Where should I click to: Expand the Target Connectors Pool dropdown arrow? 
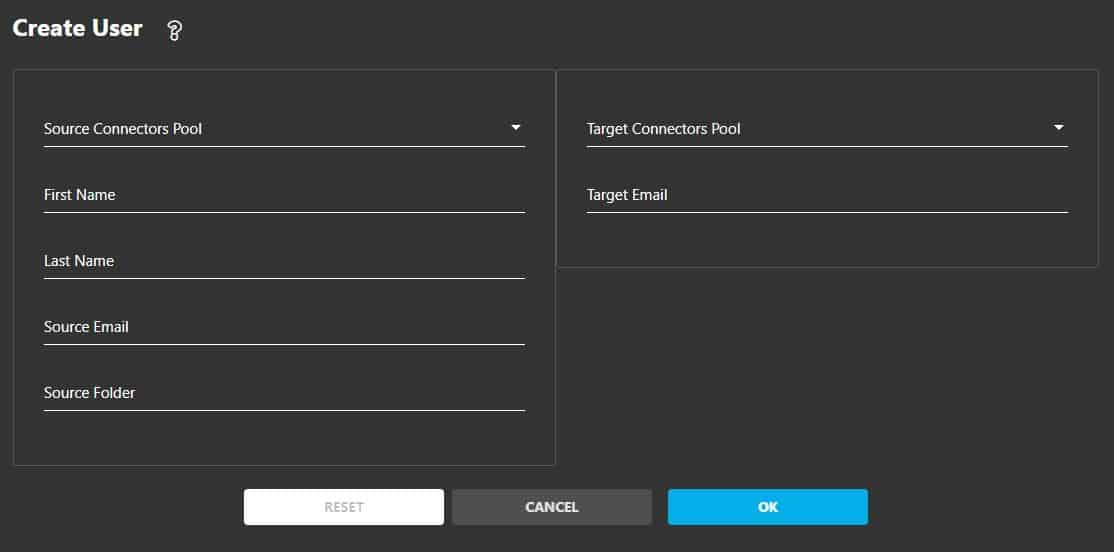click(x=1059, y=128)
